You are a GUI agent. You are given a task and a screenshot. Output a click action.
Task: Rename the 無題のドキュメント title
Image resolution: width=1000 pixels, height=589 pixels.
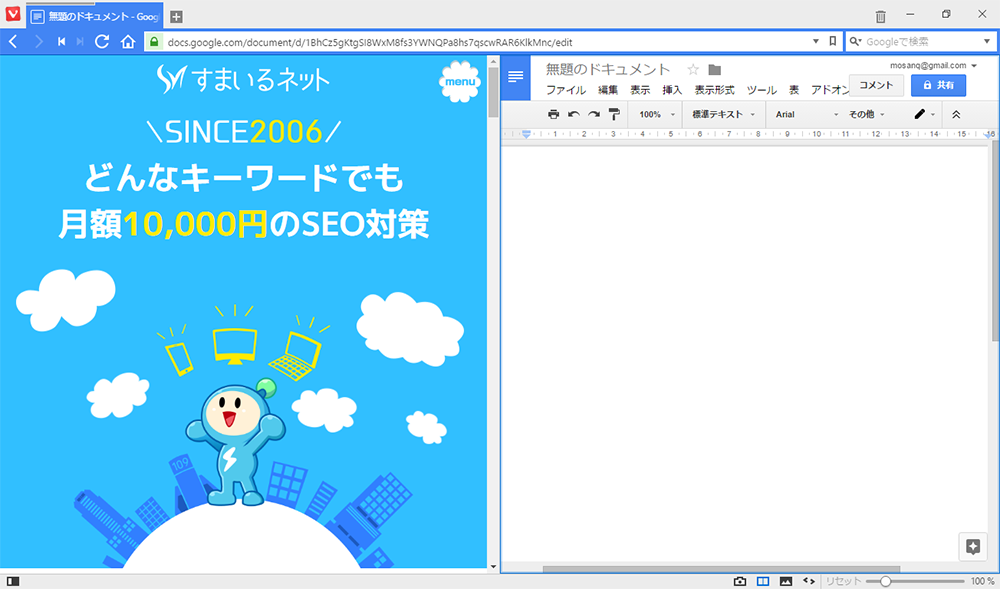tap(608, 69)
